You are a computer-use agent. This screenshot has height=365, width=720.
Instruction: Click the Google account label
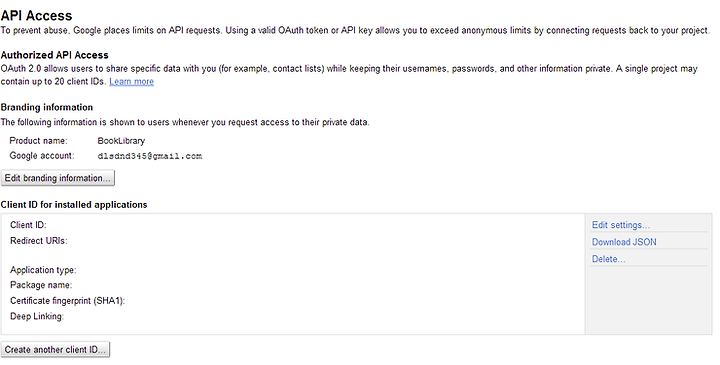pos(42,156)
